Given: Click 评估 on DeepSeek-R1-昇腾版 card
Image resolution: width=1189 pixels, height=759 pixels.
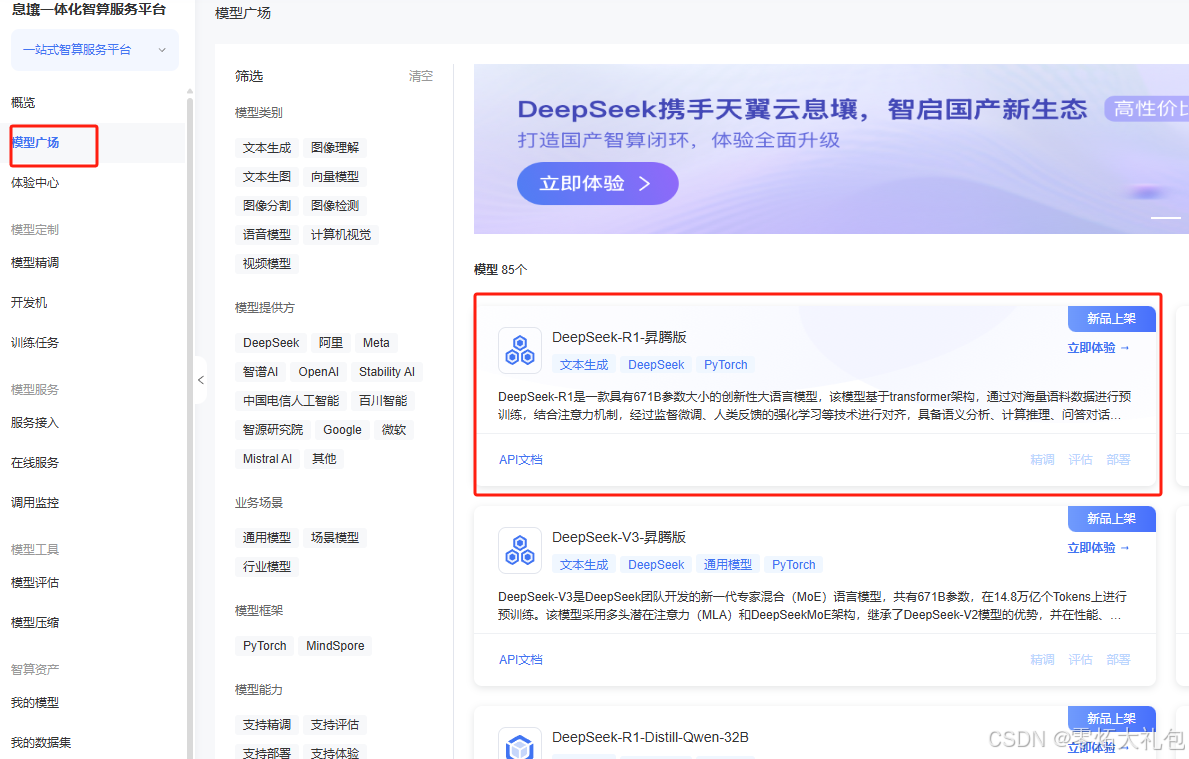Looking at the screenshot, I should (1080, 459).
